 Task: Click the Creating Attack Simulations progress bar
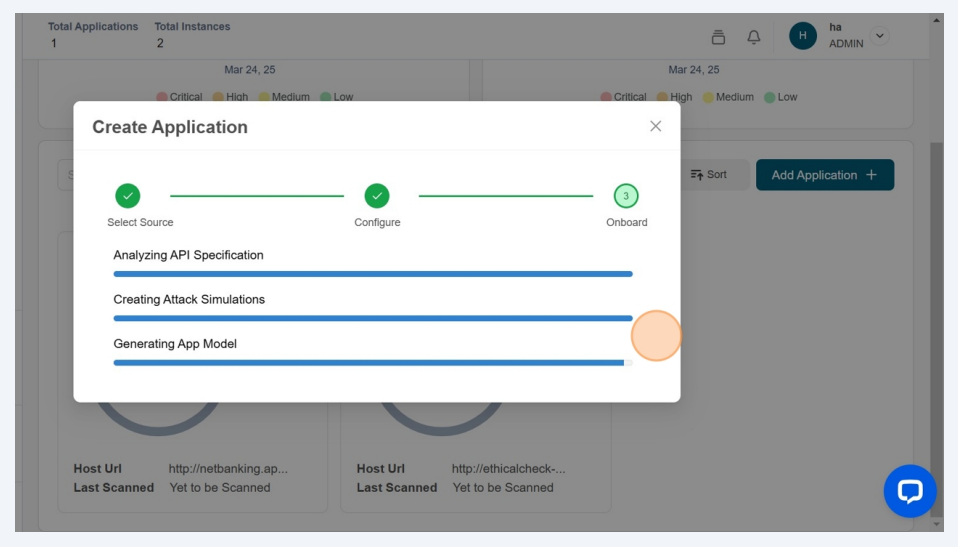[x=372, y=318]
